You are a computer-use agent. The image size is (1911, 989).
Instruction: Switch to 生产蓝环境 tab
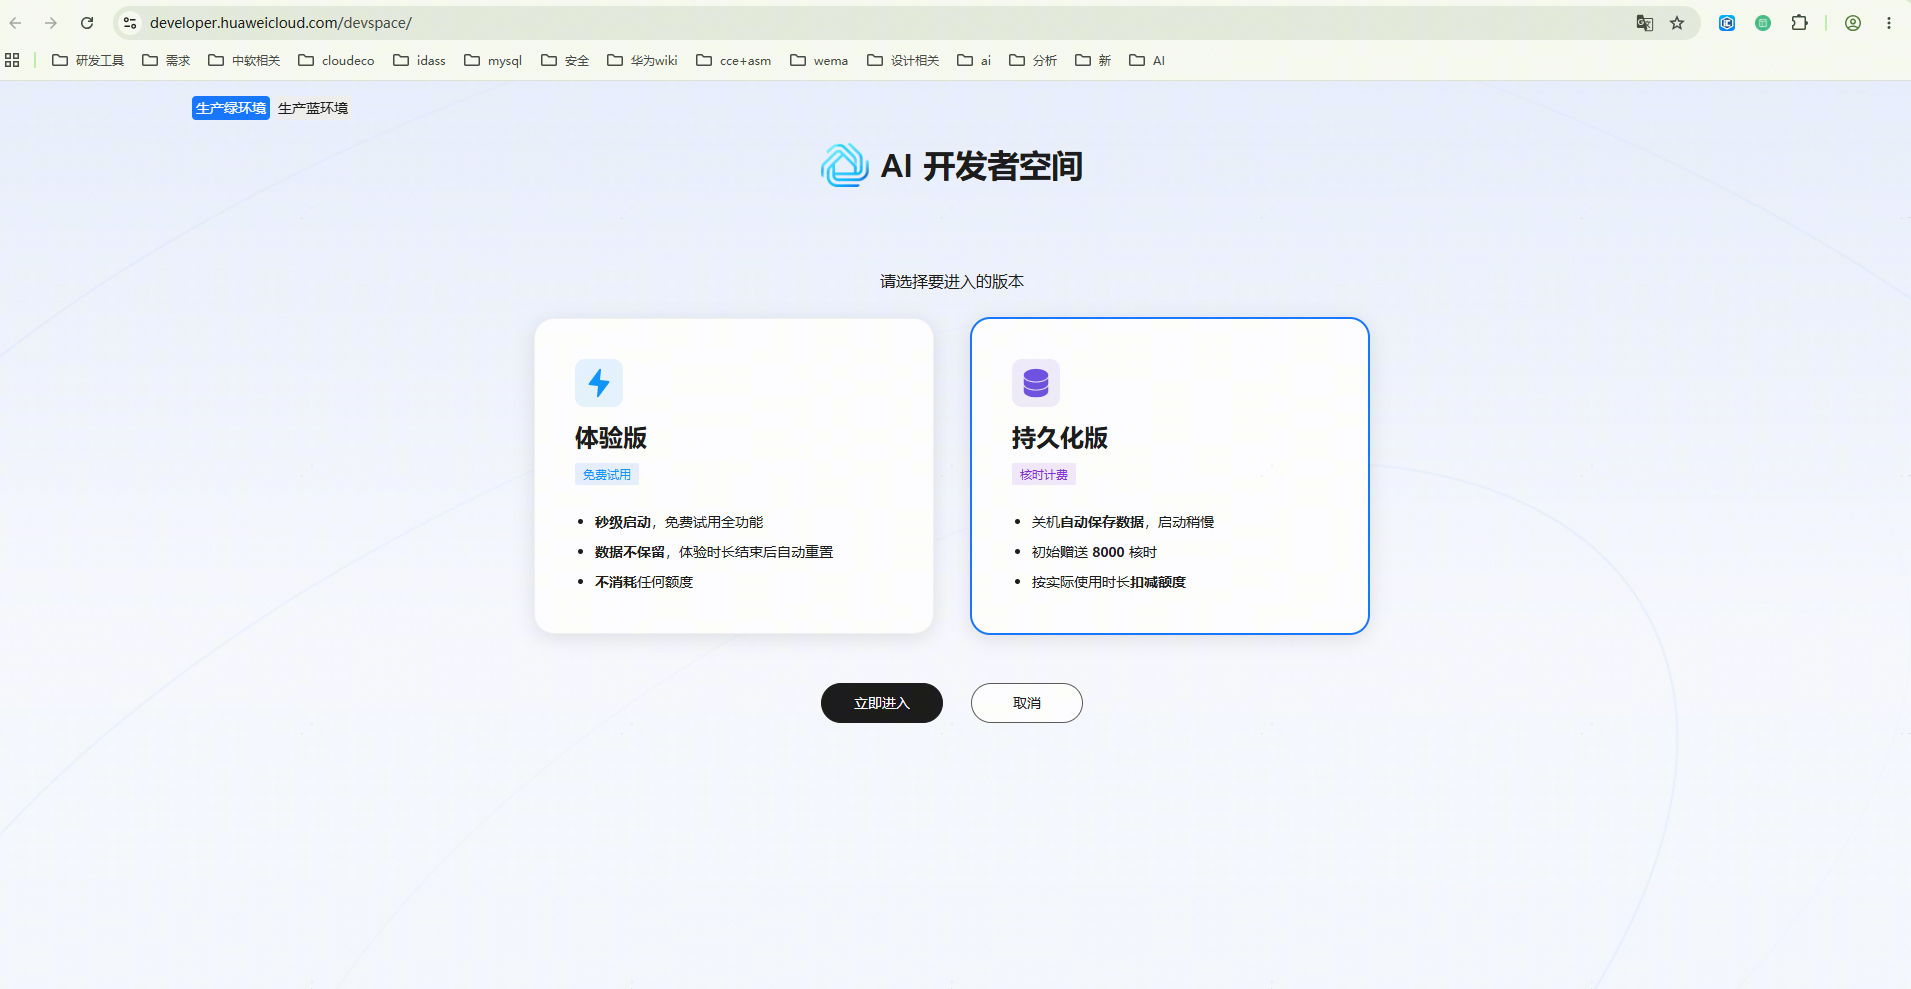click(x=313, y=108)
